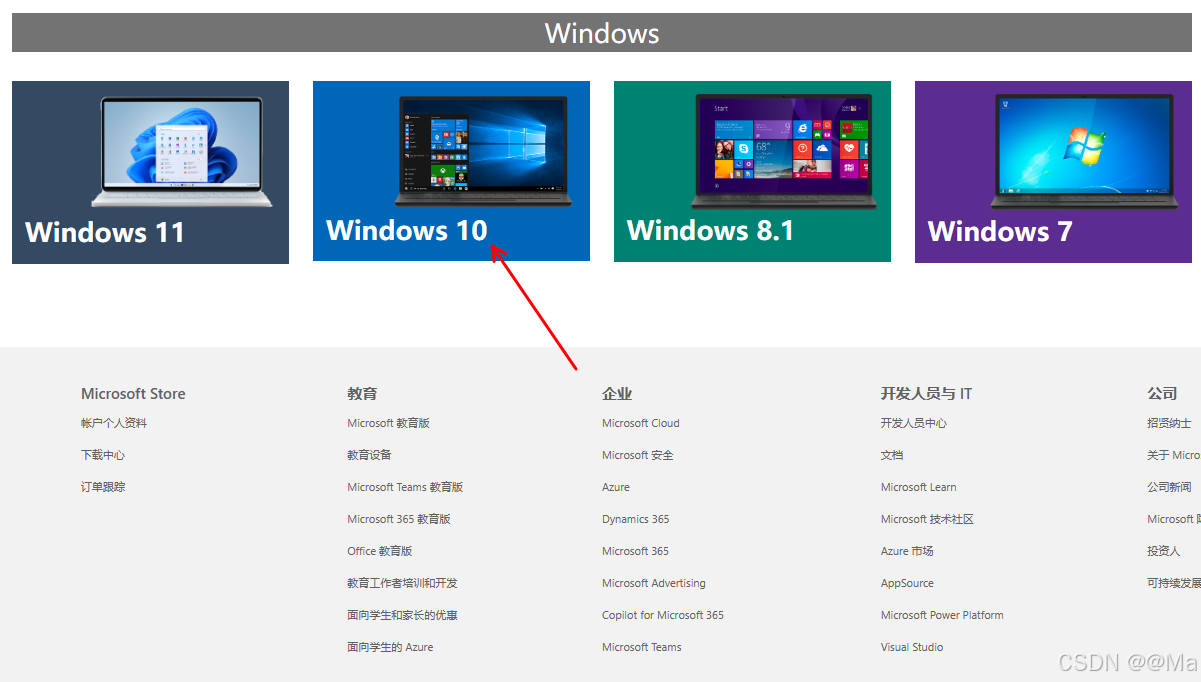
Task: Open the Windows 7 download tile
Action: [1053, 172]
